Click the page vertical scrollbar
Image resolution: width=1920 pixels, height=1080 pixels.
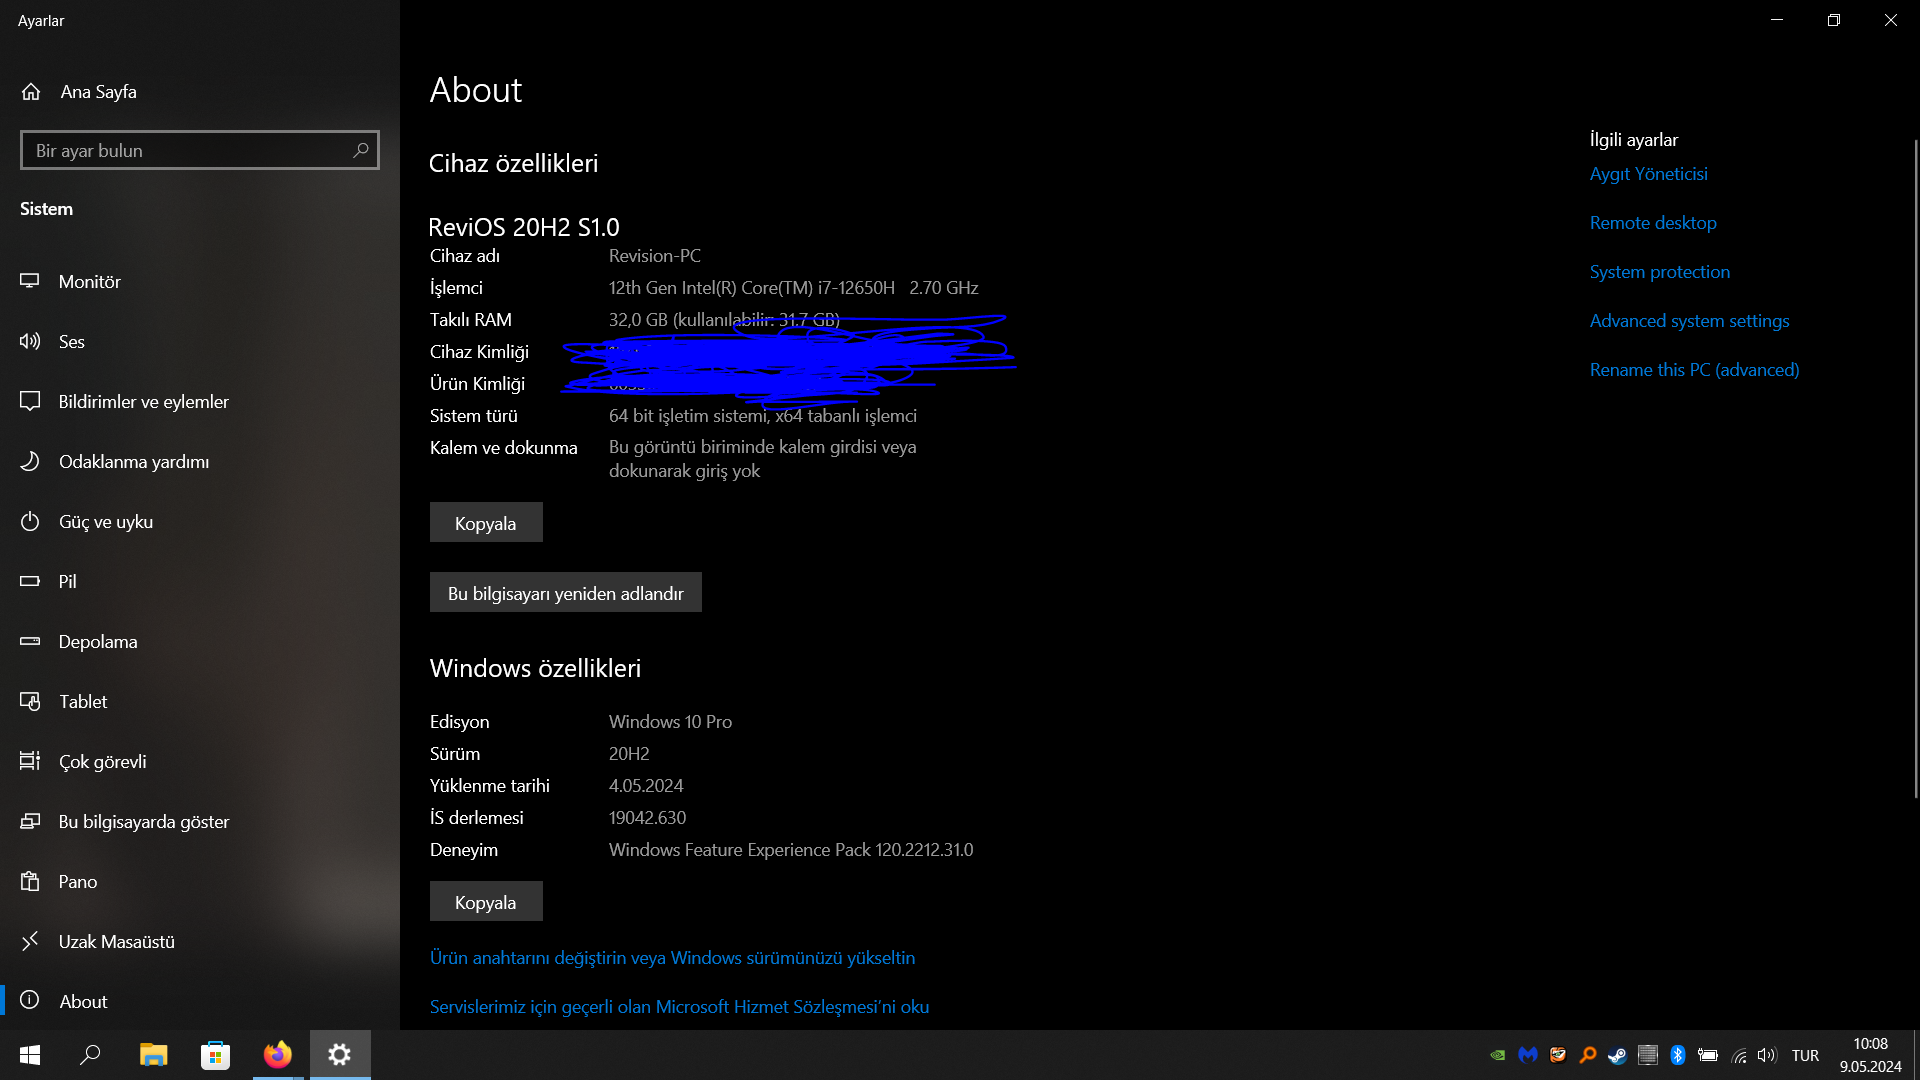click(x=1915, y=470)
